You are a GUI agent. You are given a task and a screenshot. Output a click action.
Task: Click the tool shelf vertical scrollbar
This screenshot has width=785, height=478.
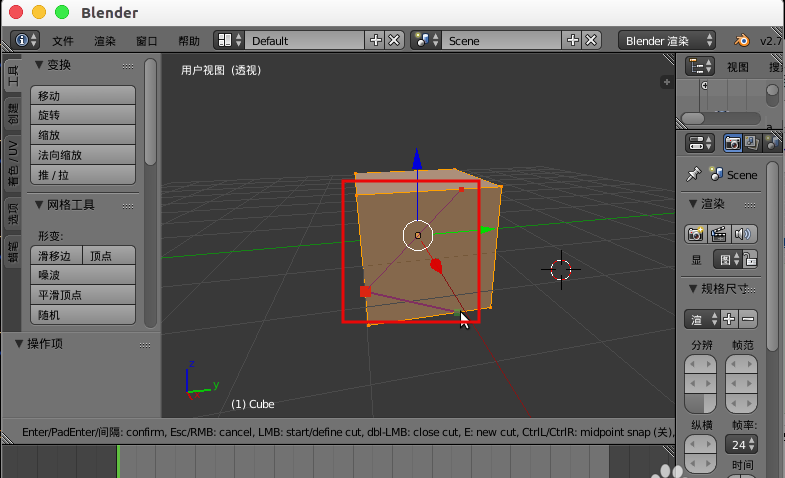pos(150,111)
